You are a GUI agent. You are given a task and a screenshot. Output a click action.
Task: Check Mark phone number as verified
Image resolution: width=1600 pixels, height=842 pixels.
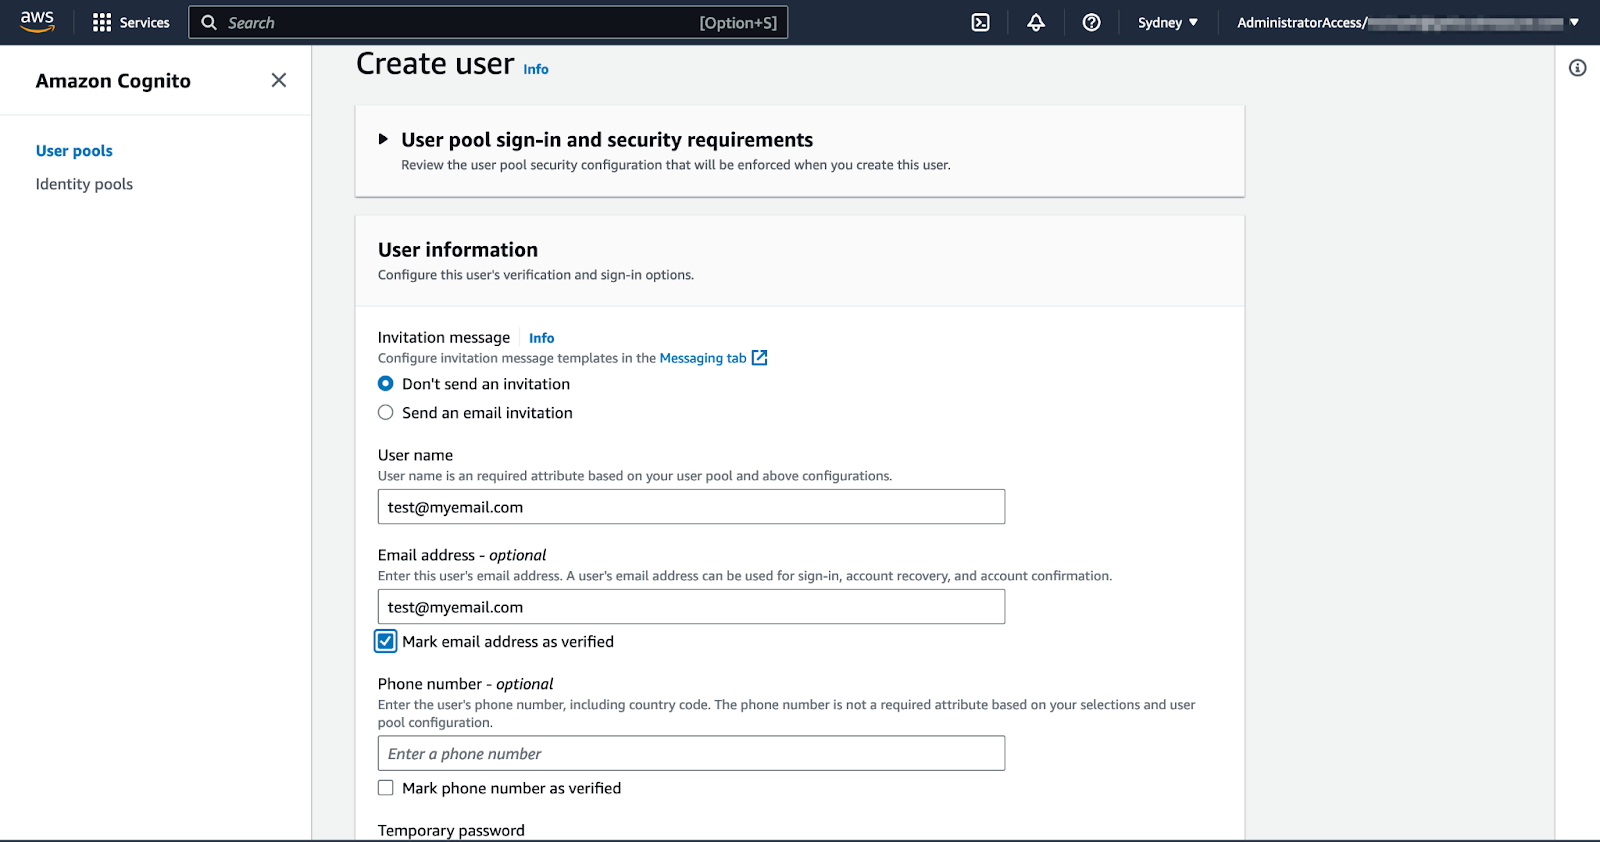point(385,788)
